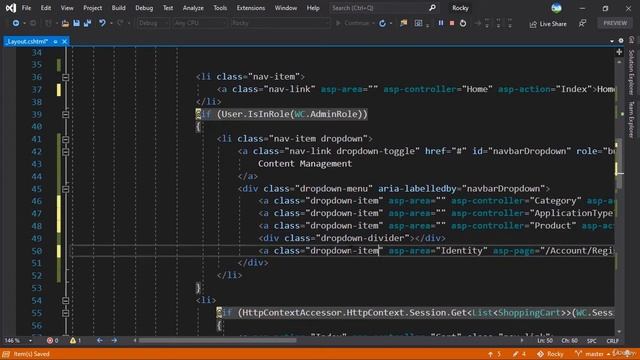Click the split editor icon above the scrollbar

(619, 52)
